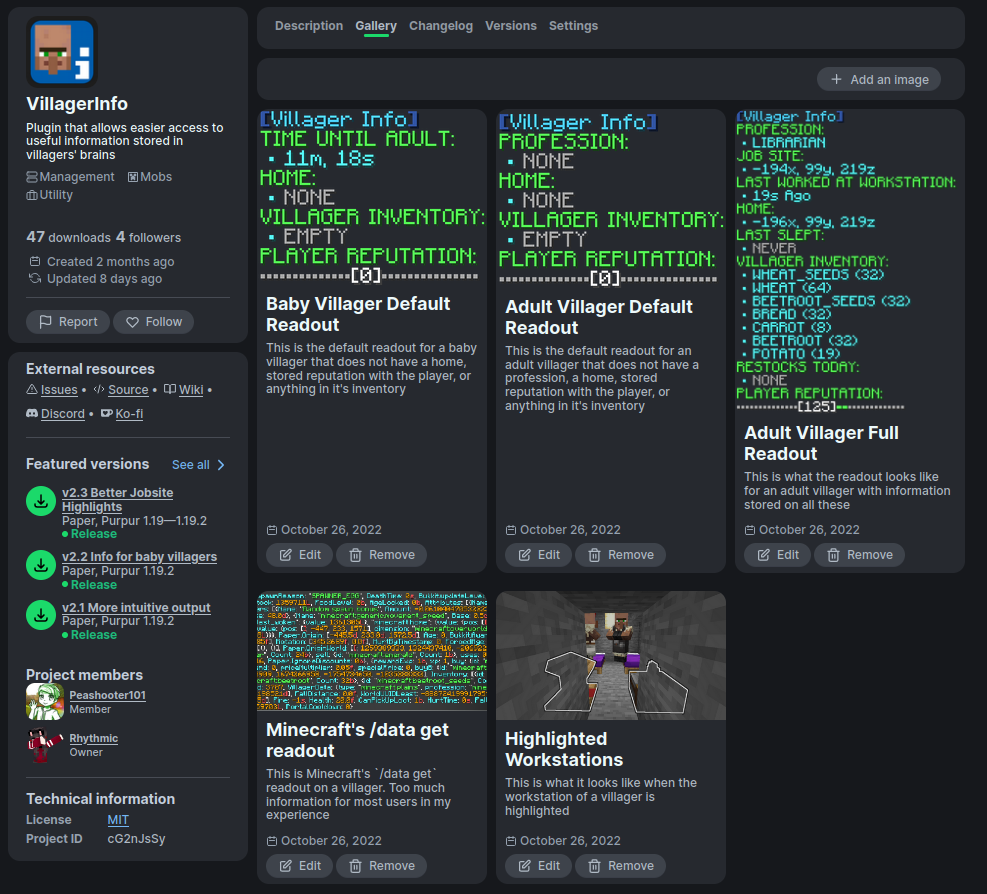
Task: Download v2.1 More intuitive output
Action: [x=40, y=617]
